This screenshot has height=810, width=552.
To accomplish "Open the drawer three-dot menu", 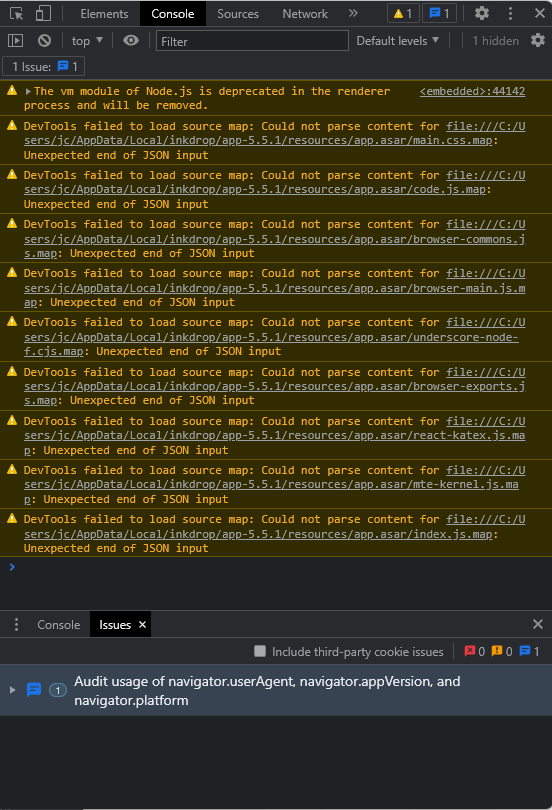I will pyautogui.click(x=17, y=625).
